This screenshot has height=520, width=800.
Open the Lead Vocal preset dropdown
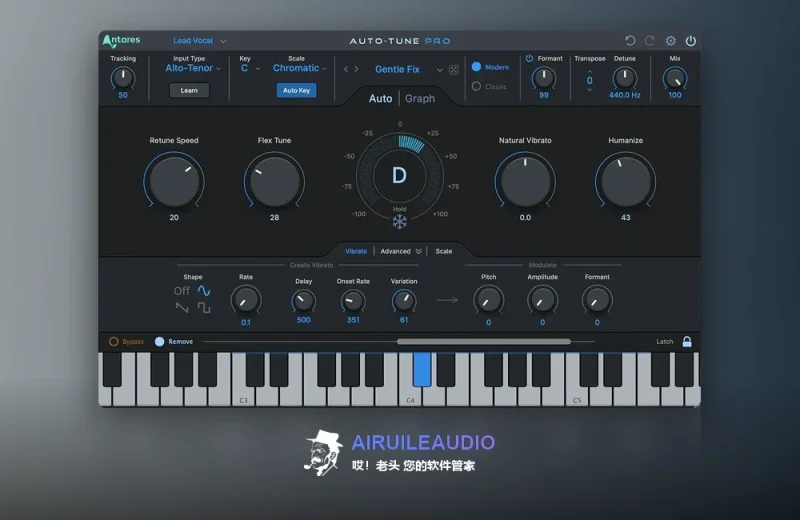point(199,41)
